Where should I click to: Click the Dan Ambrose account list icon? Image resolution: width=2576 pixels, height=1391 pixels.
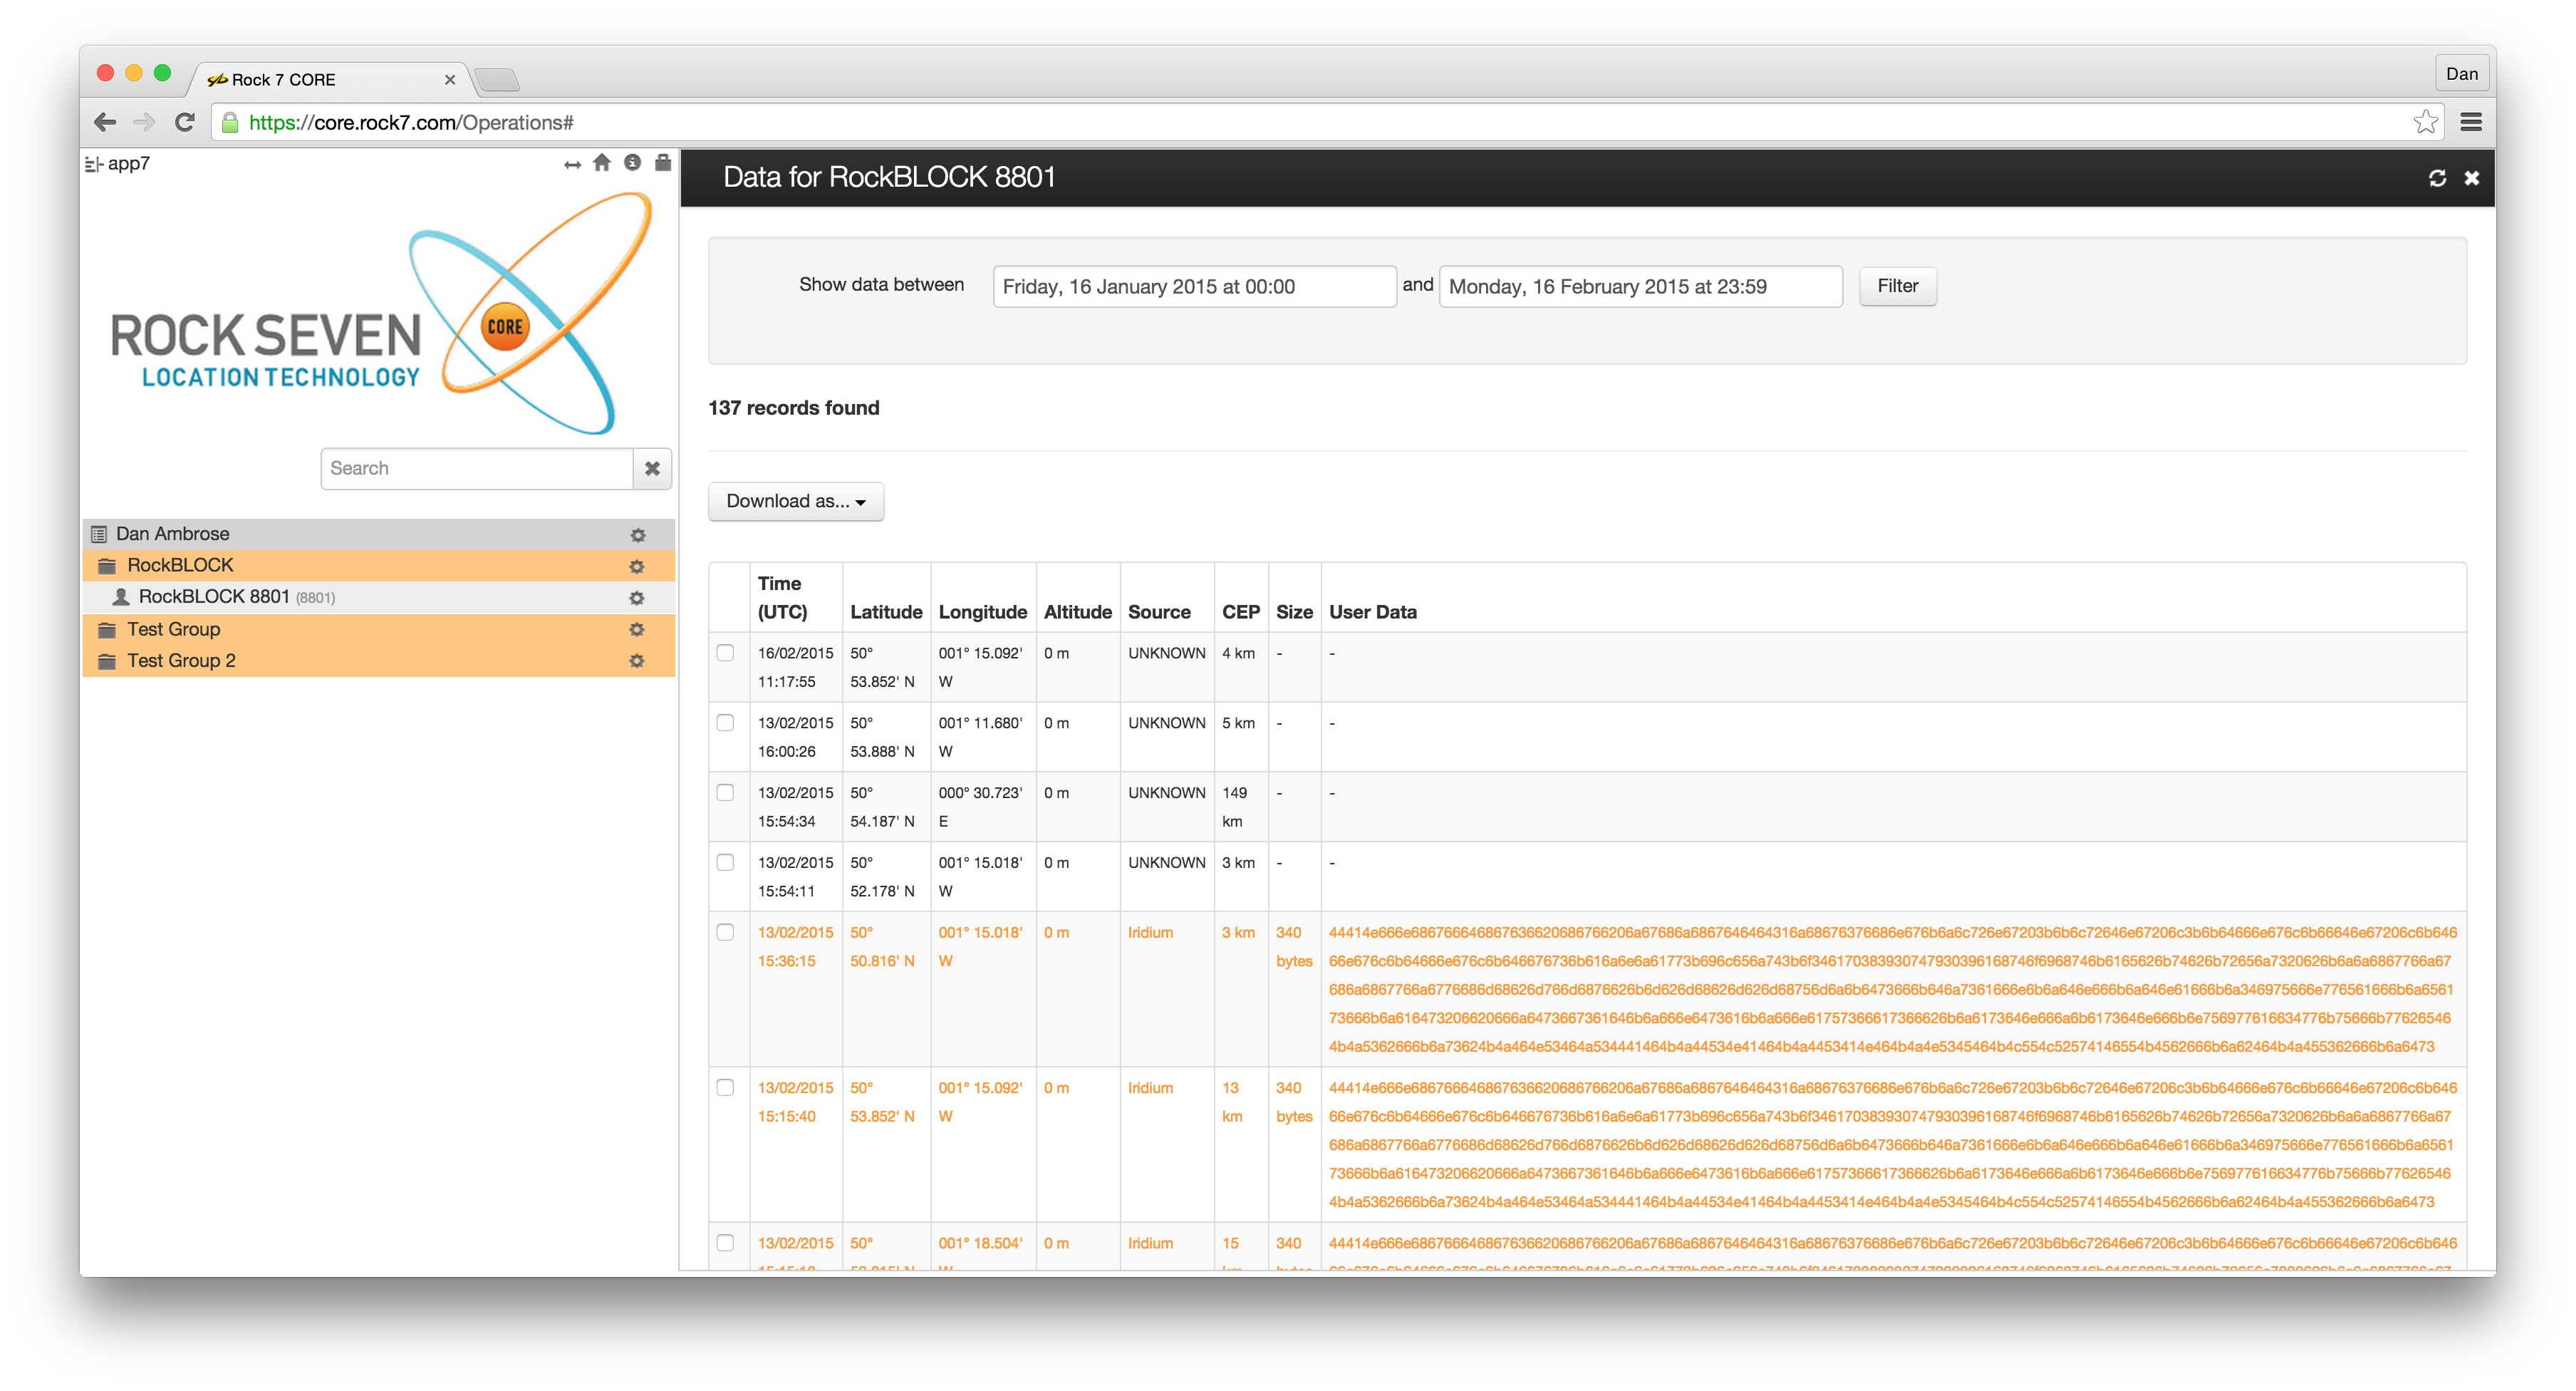coord(99,534)
